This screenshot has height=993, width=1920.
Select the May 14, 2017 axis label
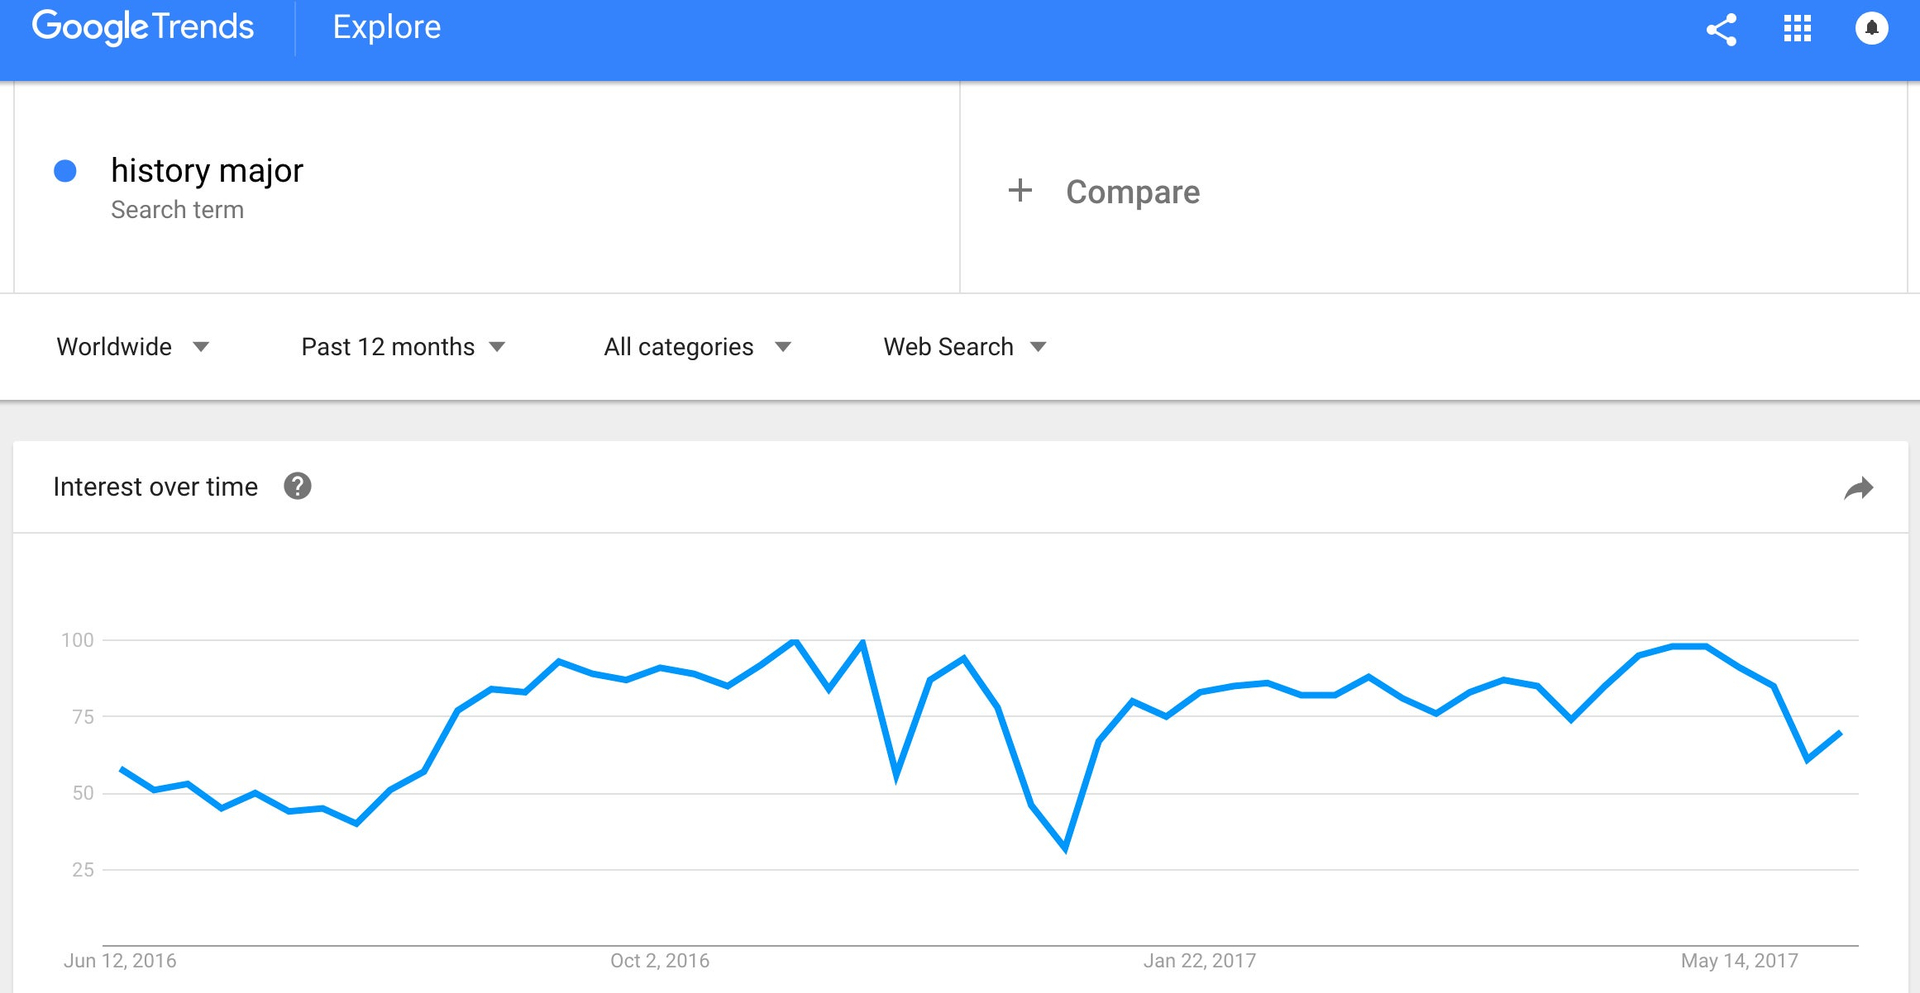click(x=1739, y=961)
